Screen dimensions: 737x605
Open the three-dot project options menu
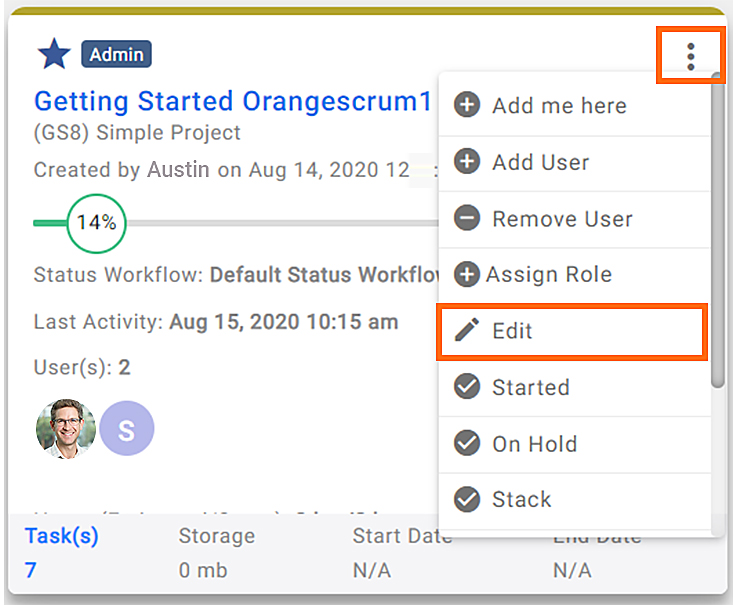tap(690, 57)
